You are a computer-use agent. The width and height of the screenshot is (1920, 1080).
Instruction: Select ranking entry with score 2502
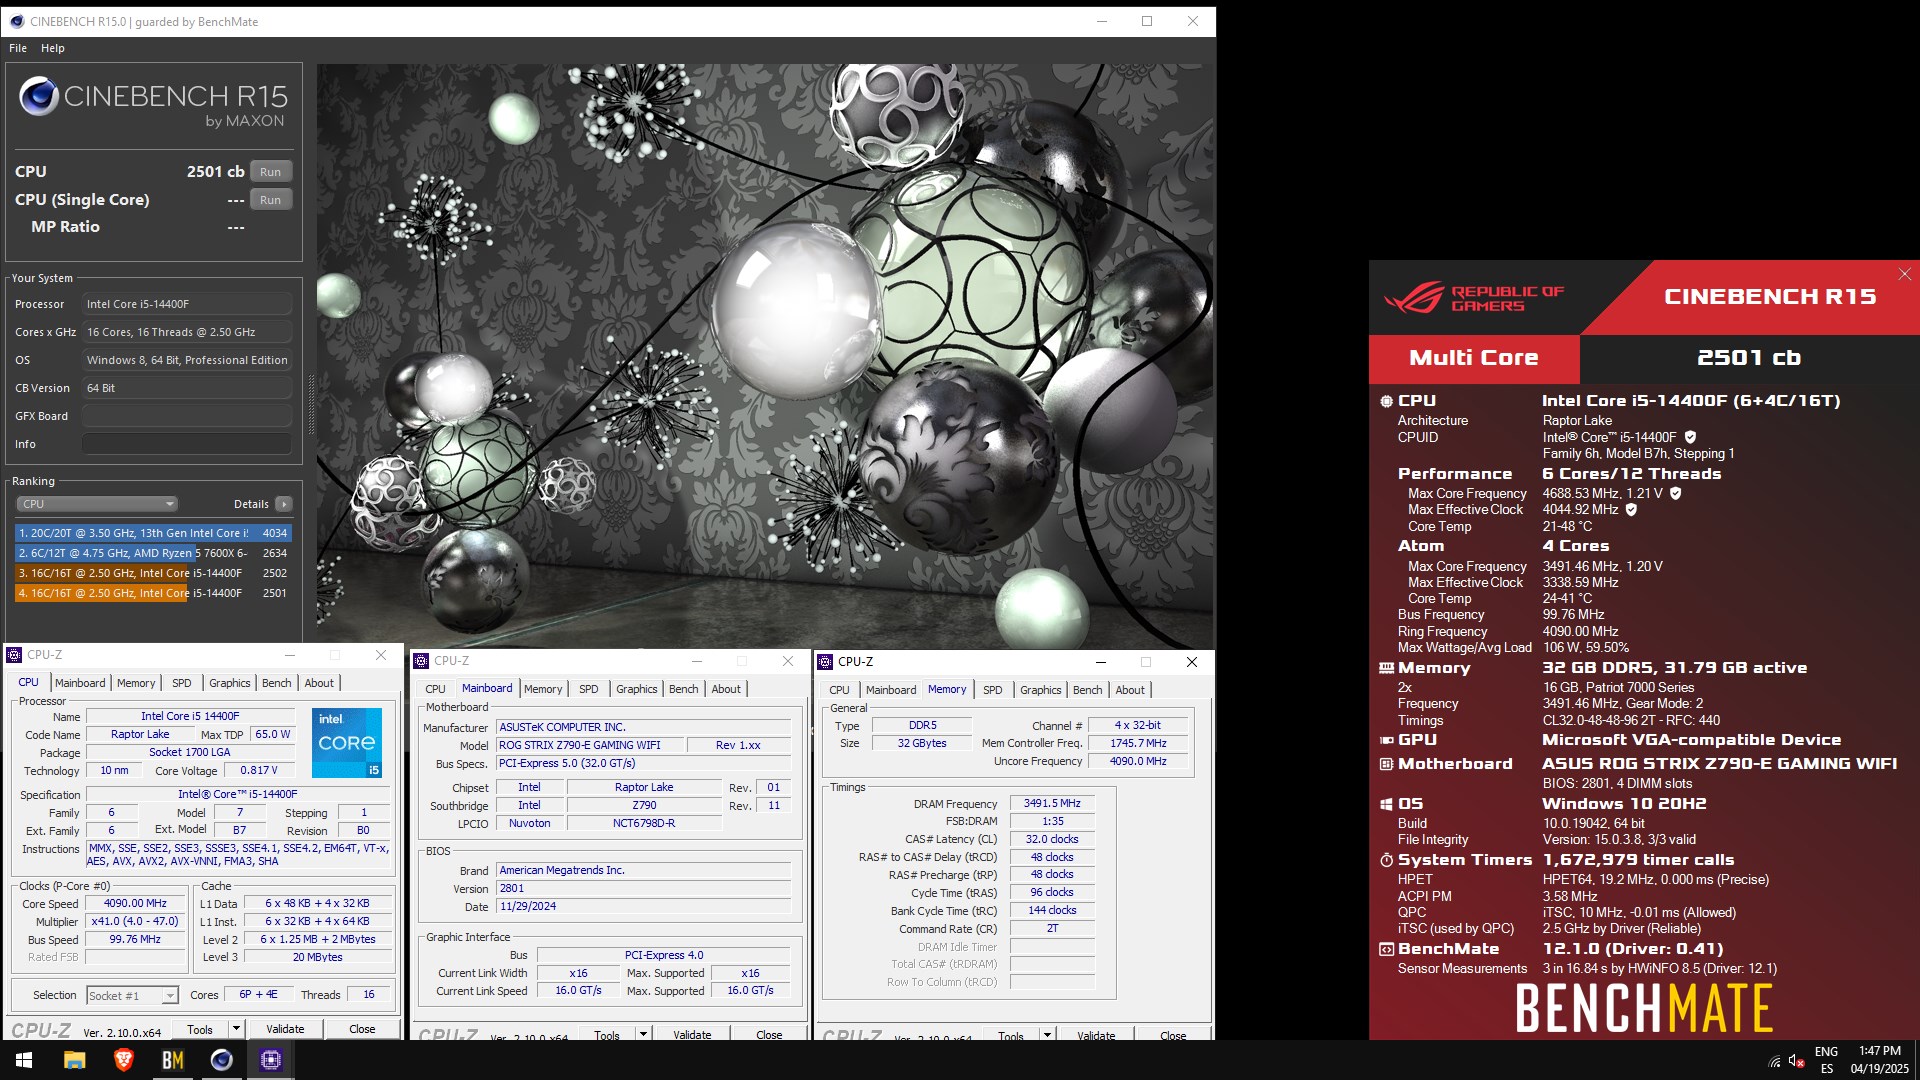click(x=153, y=573)
